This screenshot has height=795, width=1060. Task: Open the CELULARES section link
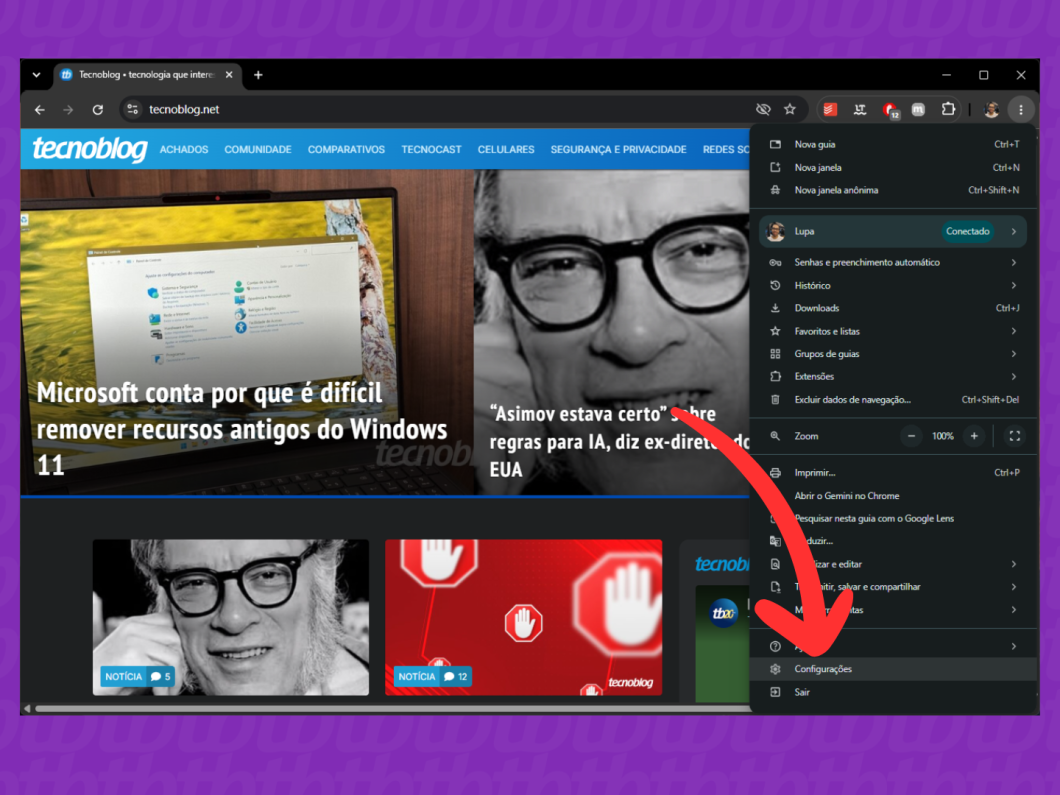click(x=506, y=149)
